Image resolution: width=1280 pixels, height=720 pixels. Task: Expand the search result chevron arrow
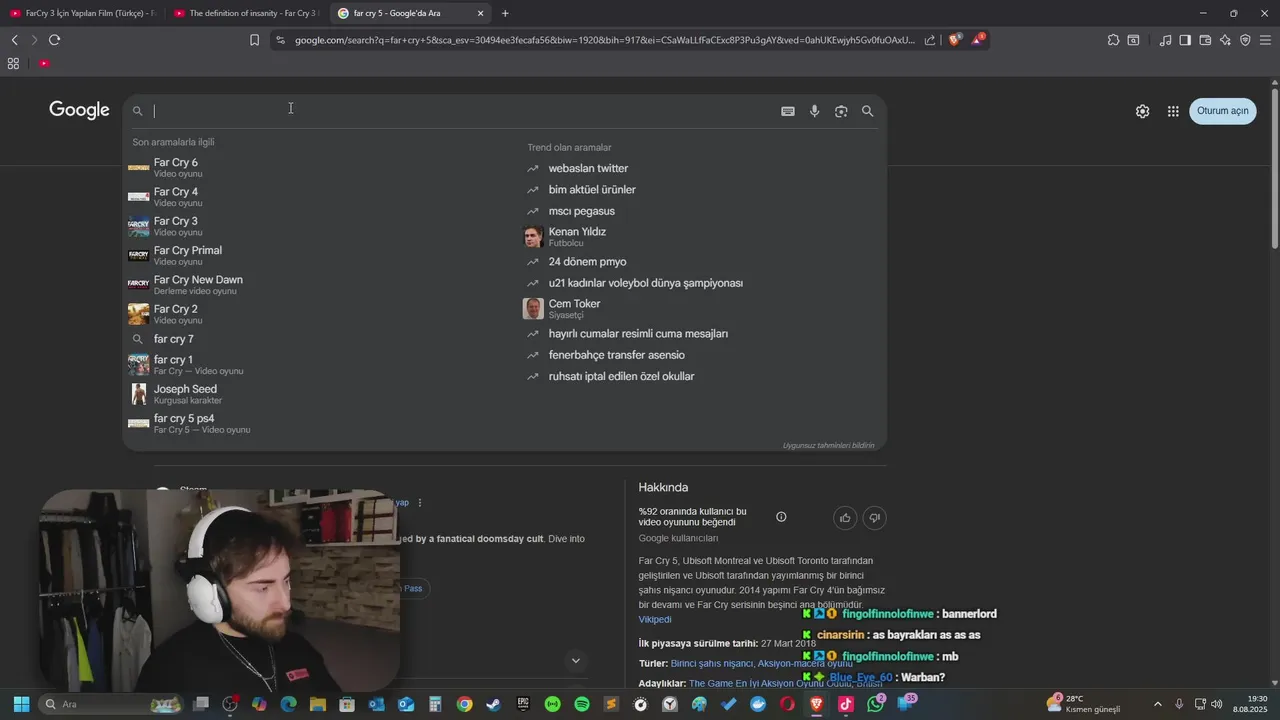[575, 660]
